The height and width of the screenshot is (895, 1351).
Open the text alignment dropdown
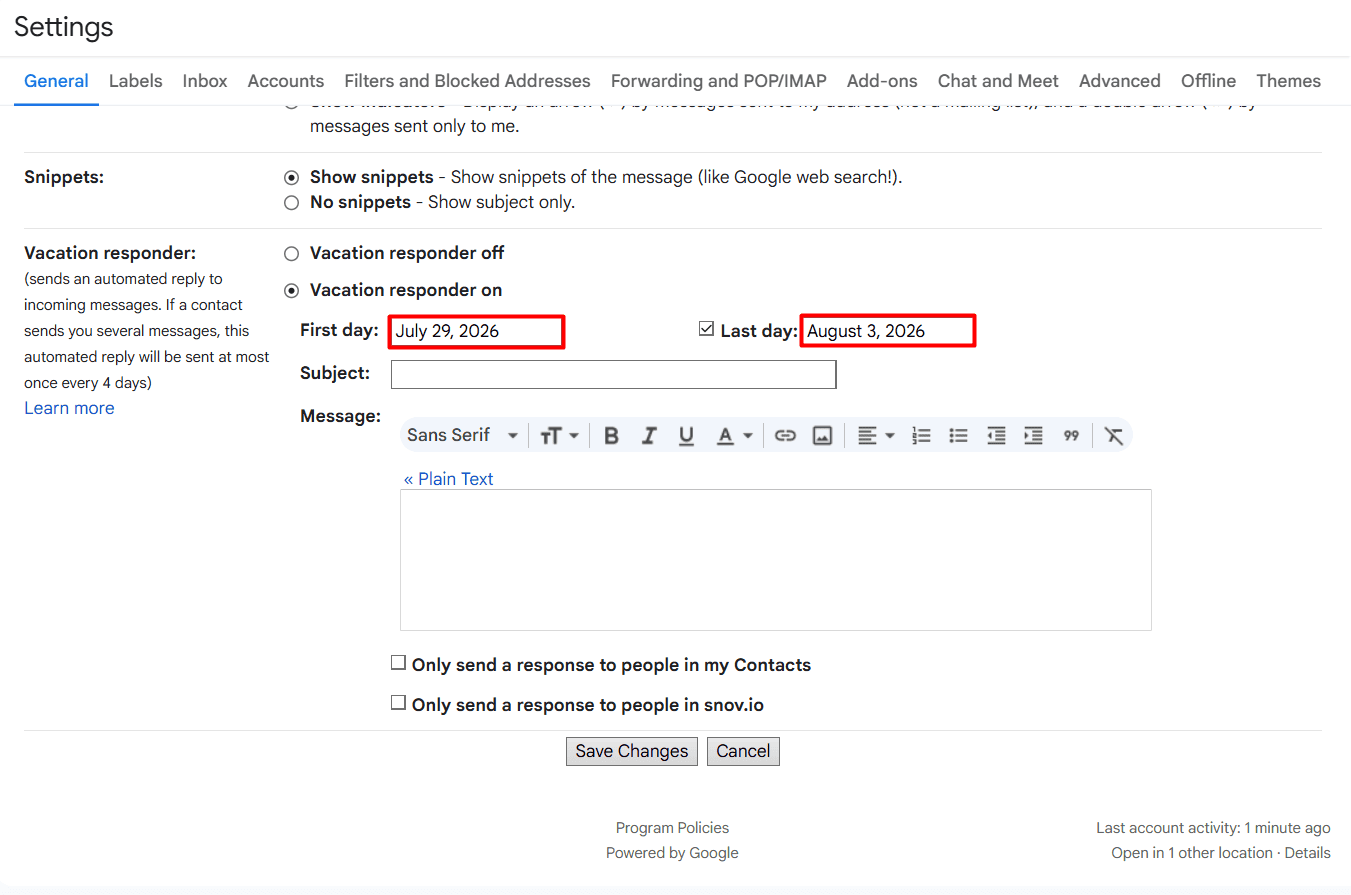(x=875, y=436)
